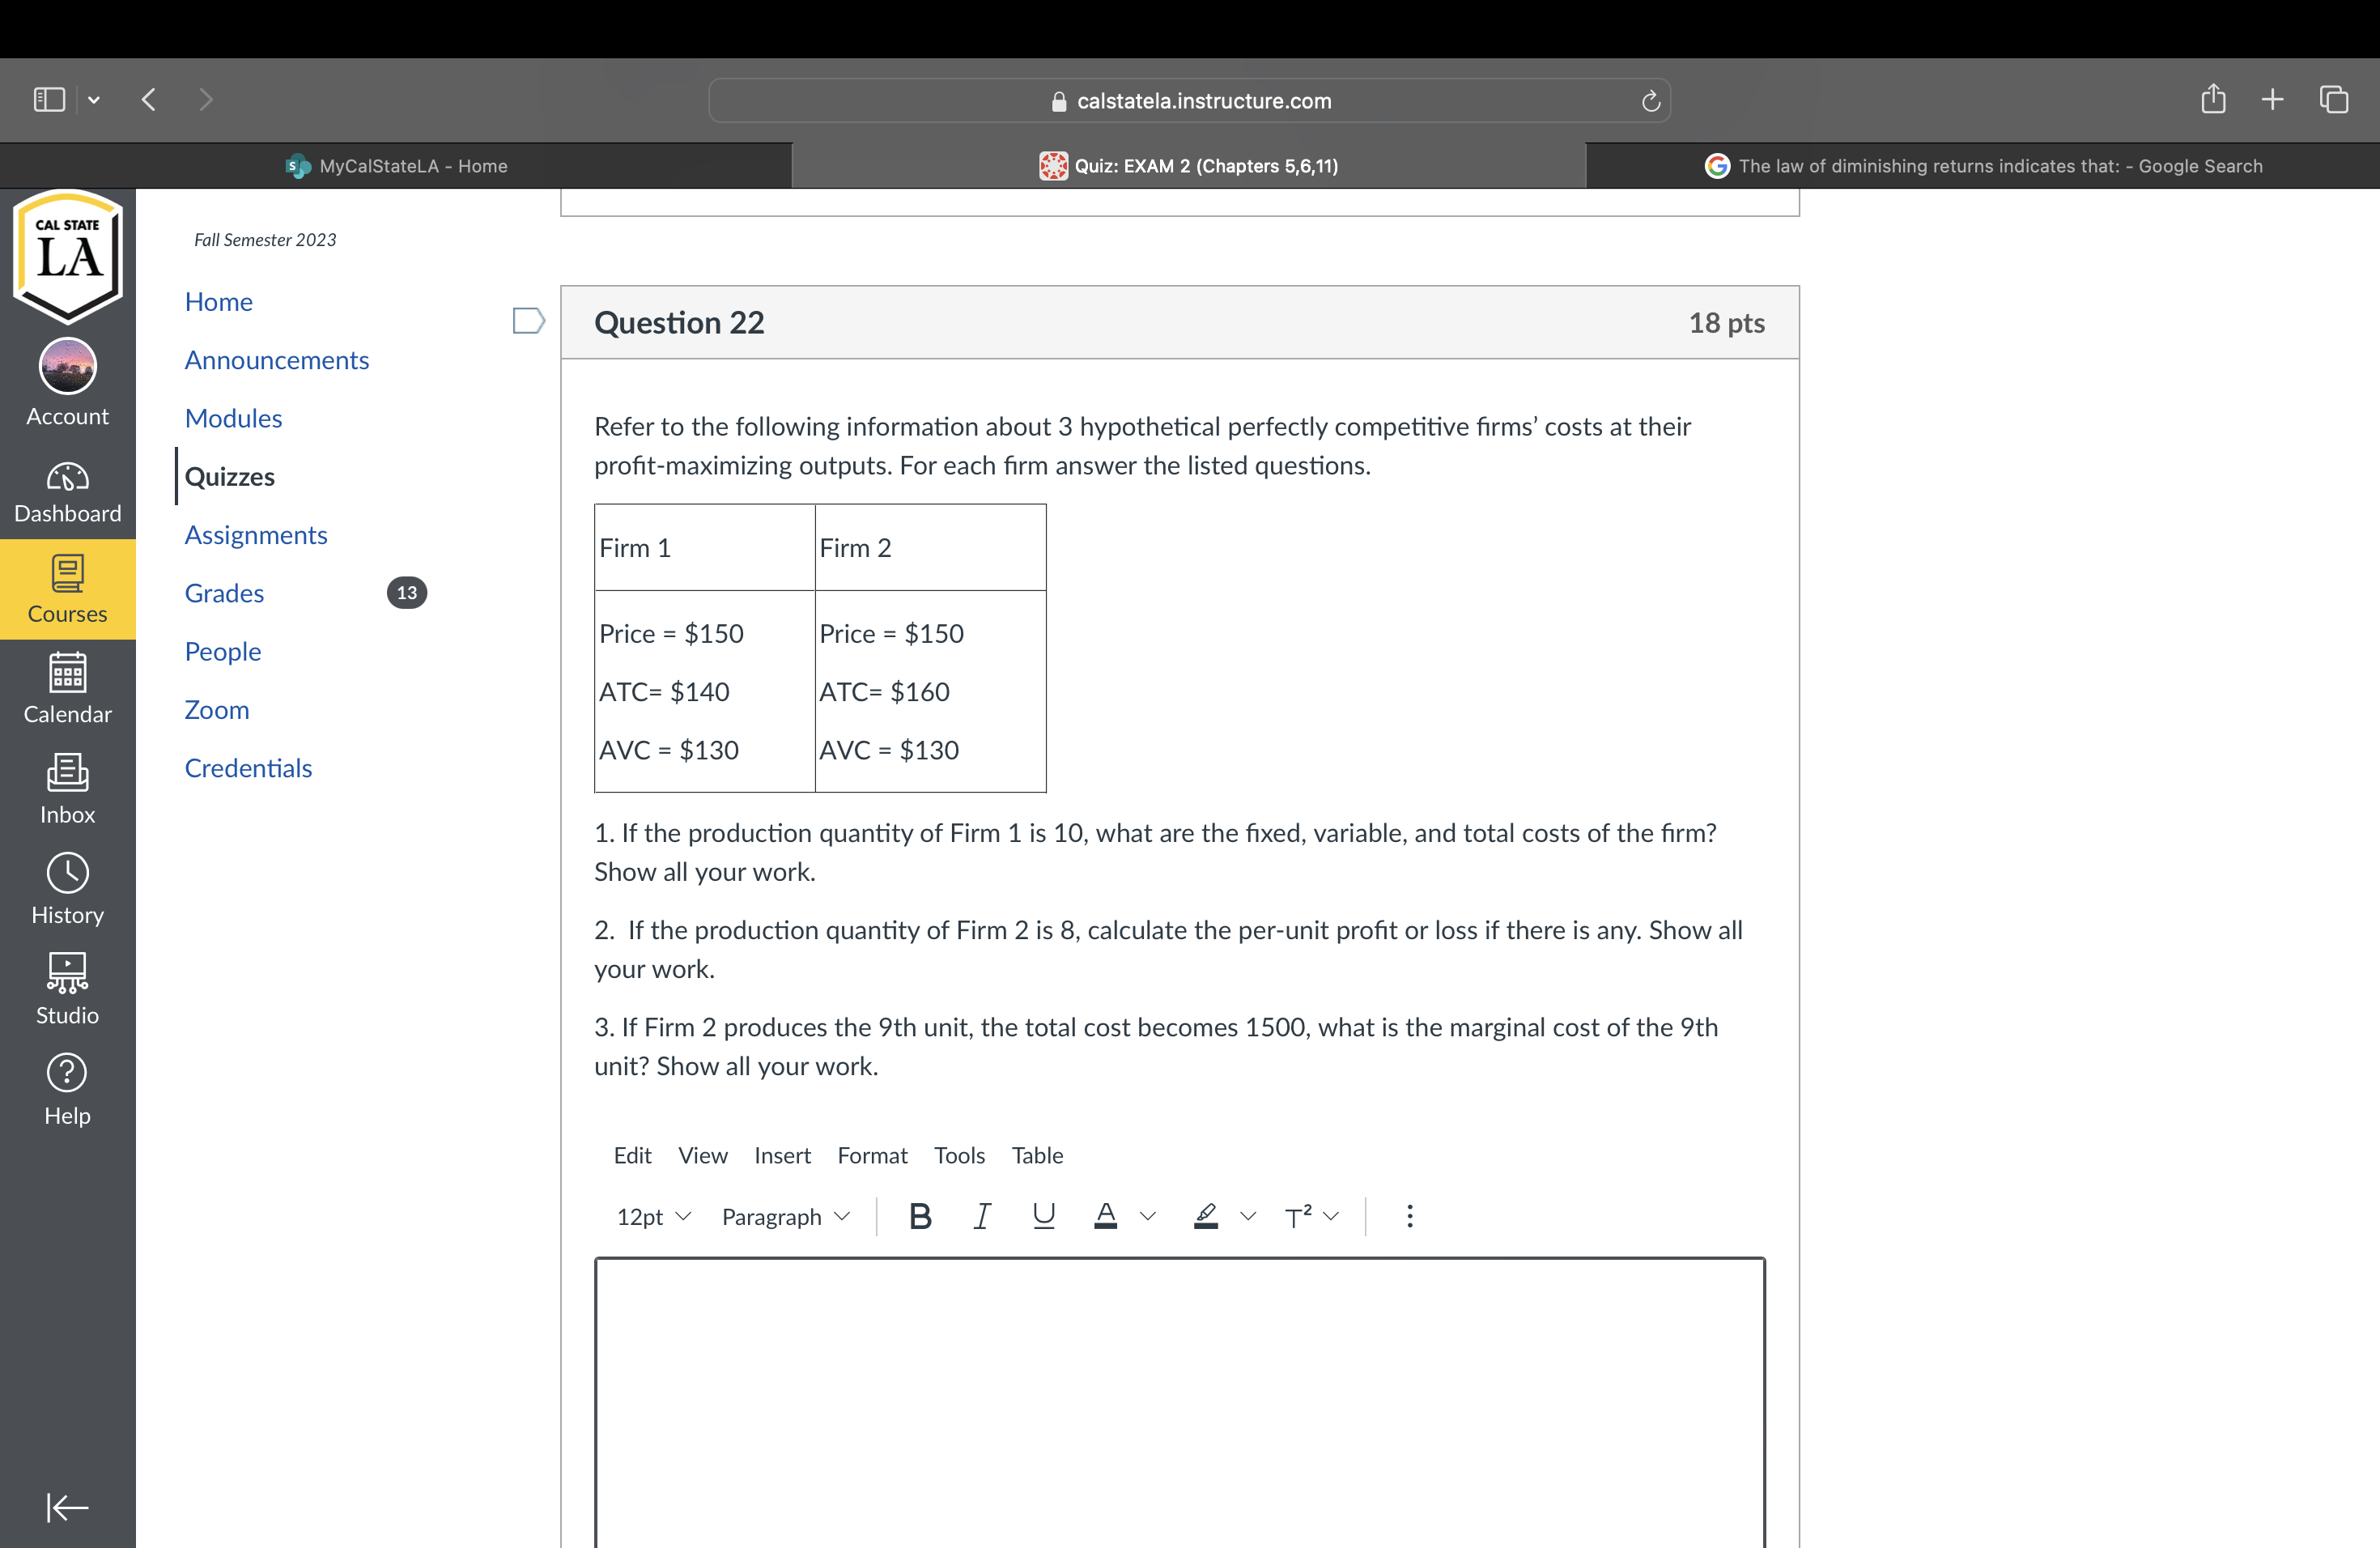Flag Question 22 with the bookmark icon

[528, 321]
